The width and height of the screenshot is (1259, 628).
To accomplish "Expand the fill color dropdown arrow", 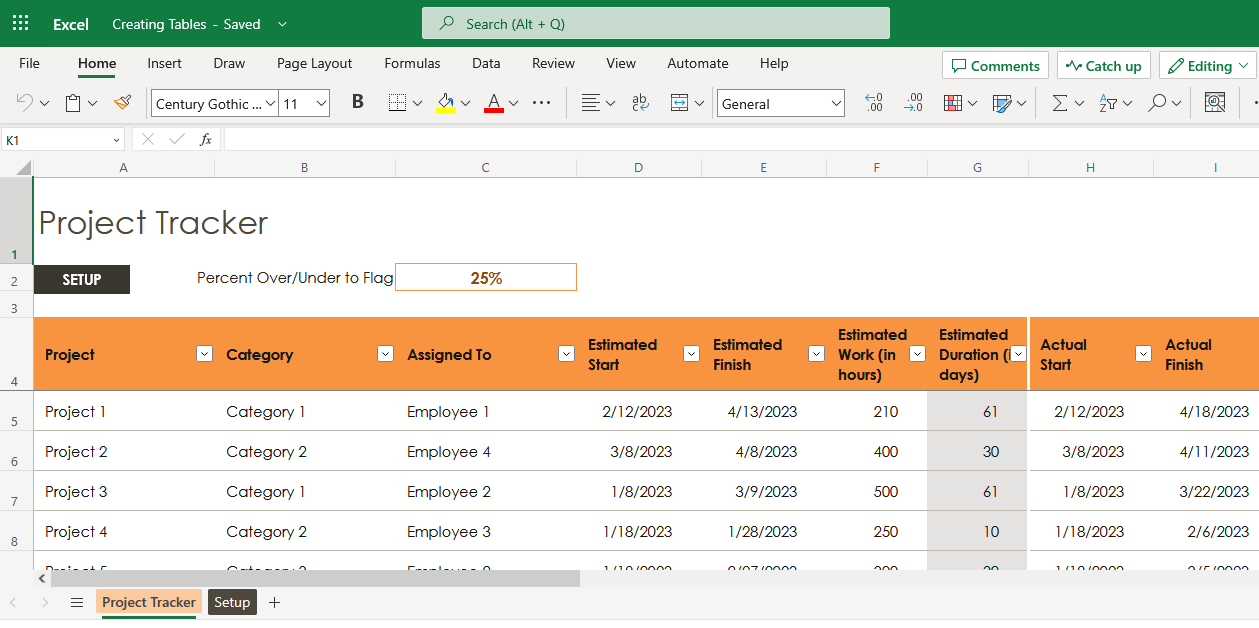I will click(465, 103).
